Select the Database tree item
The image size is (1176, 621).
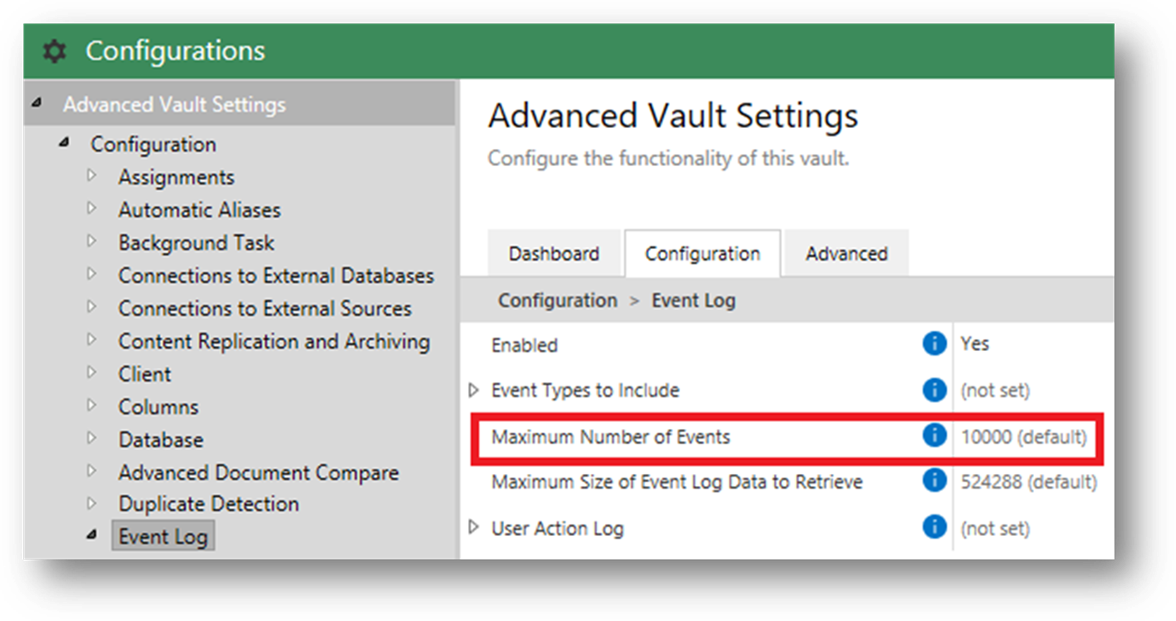tap(160, 440)
